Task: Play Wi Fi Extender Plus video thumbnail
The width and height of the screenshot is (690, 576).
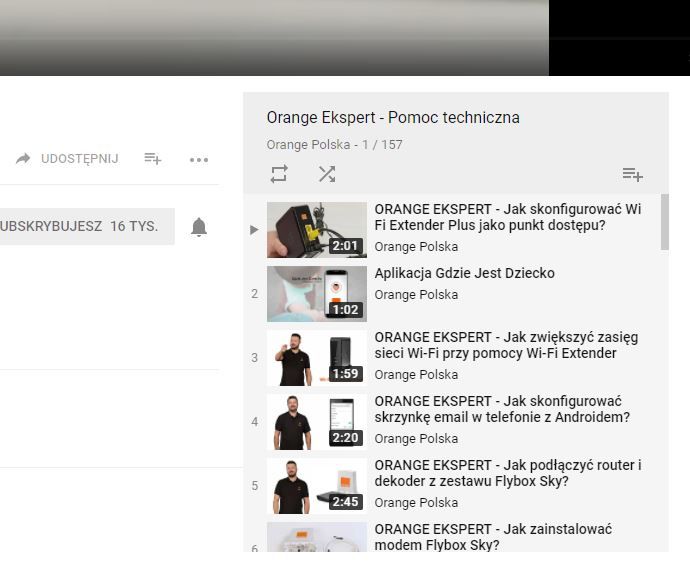Action: click(x=316, y=230)
